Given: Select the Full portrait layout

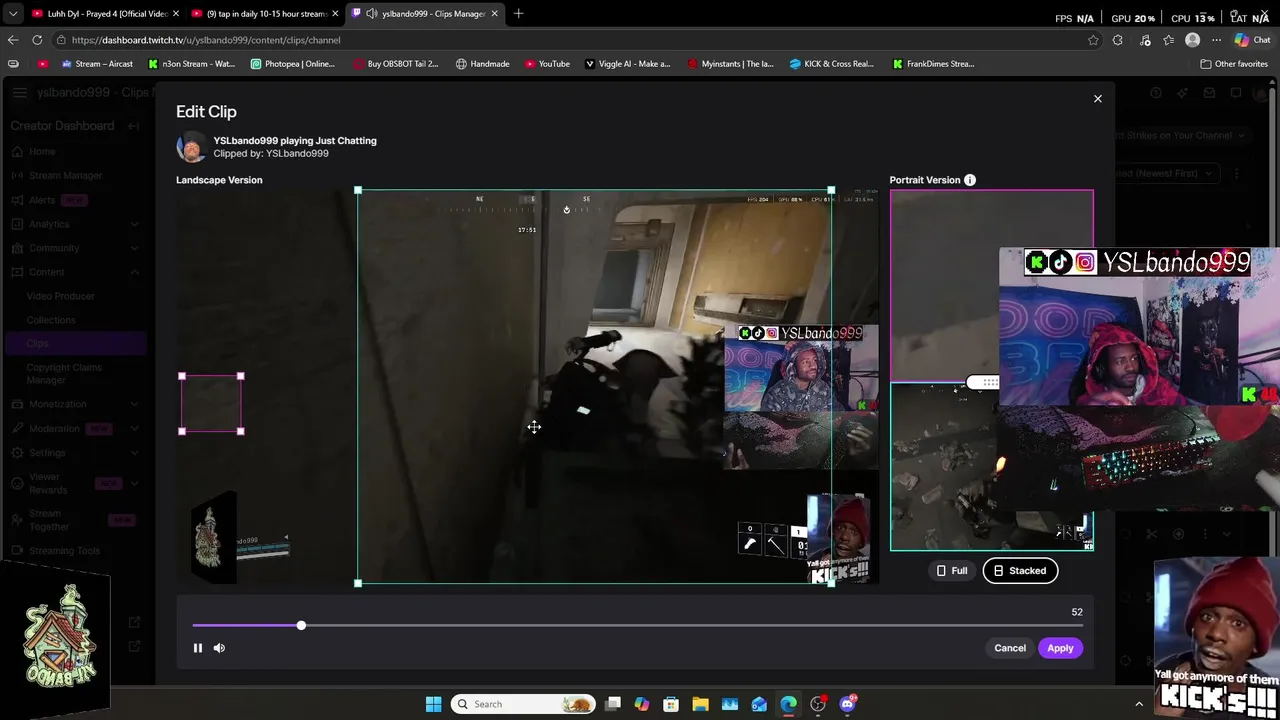Looking at the screenshot, I should [x=951, y=571].
